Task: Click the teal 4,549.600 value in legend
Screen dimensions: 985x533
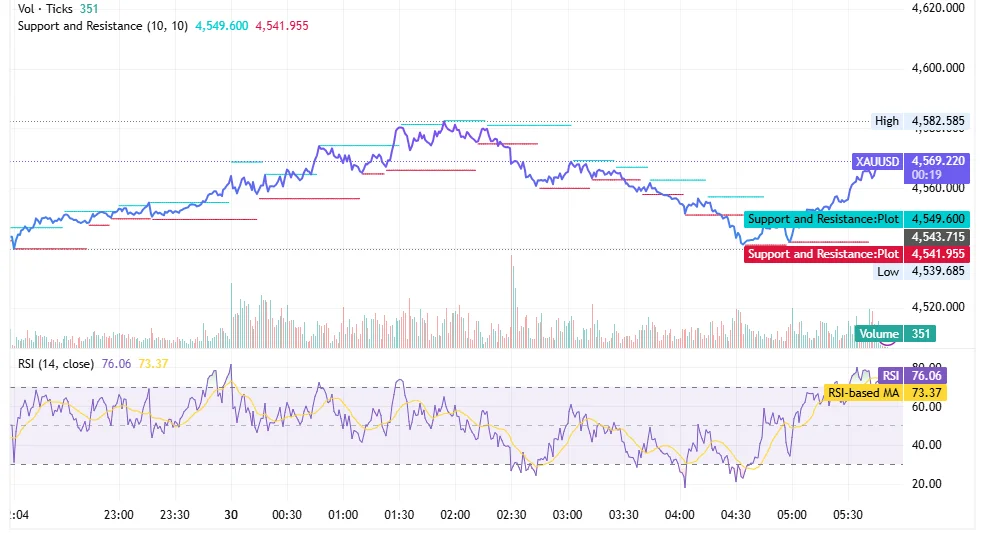Action: click(x=223, y=25)
